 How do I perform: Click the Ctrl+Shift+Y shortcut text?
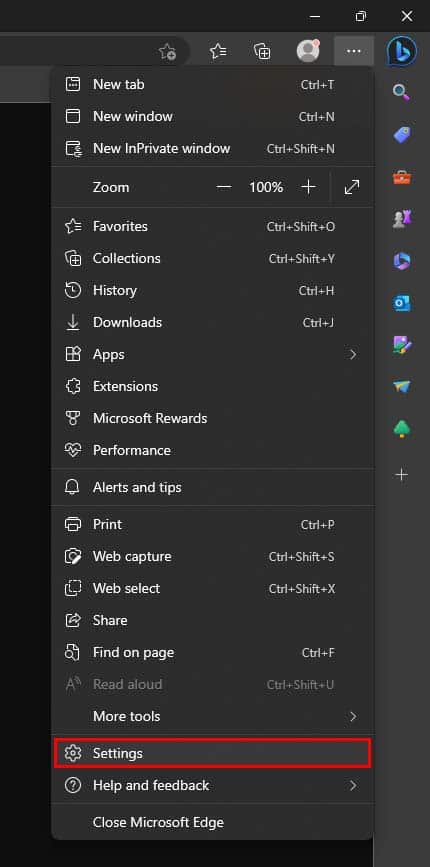coord(302,259)
